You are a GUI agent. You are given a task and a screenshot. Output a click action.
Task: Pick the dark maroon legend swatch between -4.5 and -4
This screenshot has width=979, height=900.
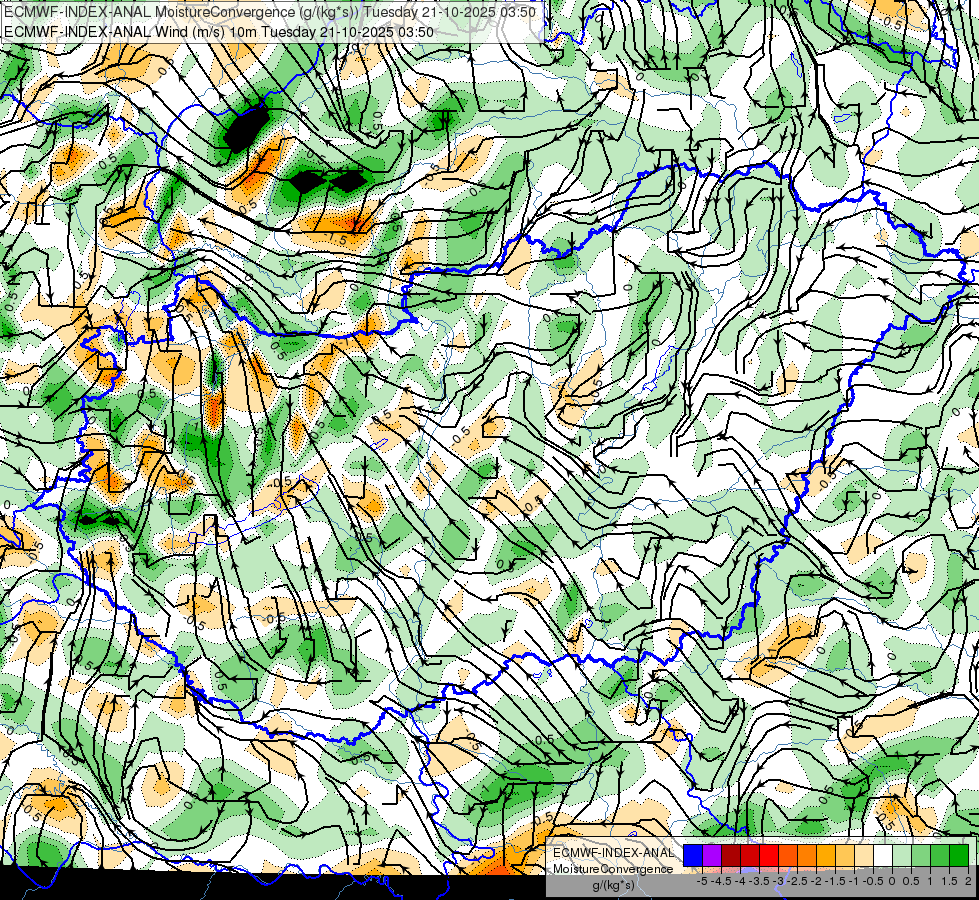[731, 856]
